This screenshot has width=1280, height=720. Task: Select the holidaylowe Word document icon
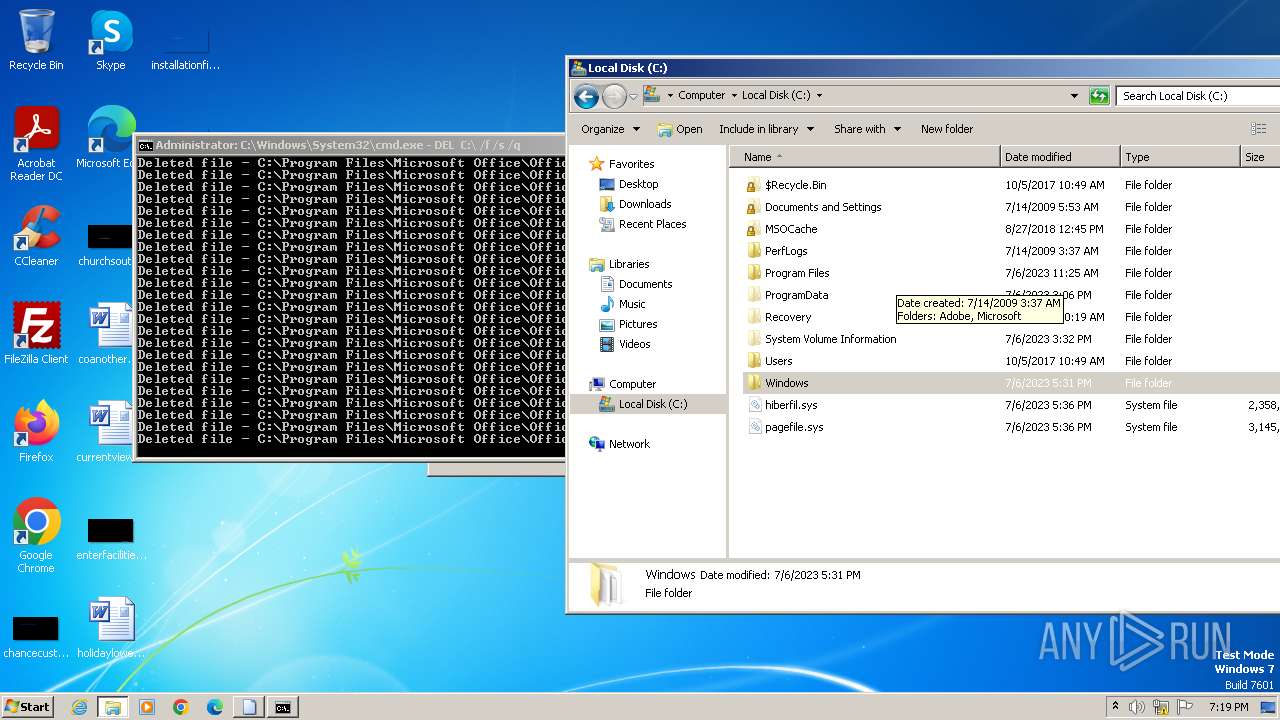[x=110, y=628]
